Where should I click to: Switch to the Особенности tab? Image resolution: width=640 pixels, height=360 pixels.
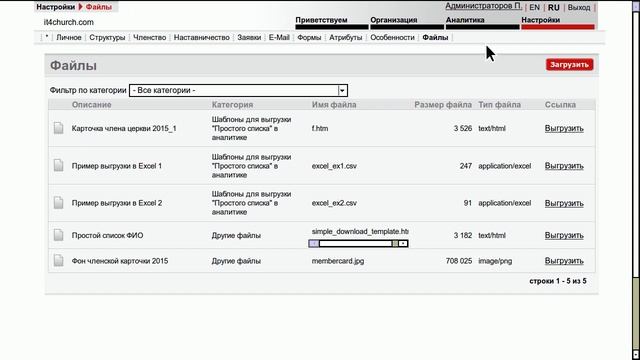(392, 38)
